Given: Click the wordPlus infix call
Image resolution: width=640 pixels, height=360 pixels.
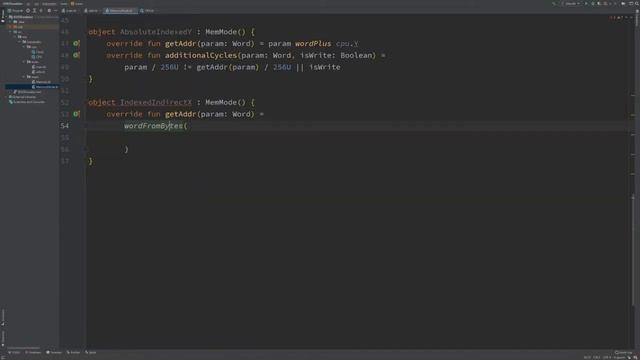Looking at the screenshot, I should click(x=313, y=44).
